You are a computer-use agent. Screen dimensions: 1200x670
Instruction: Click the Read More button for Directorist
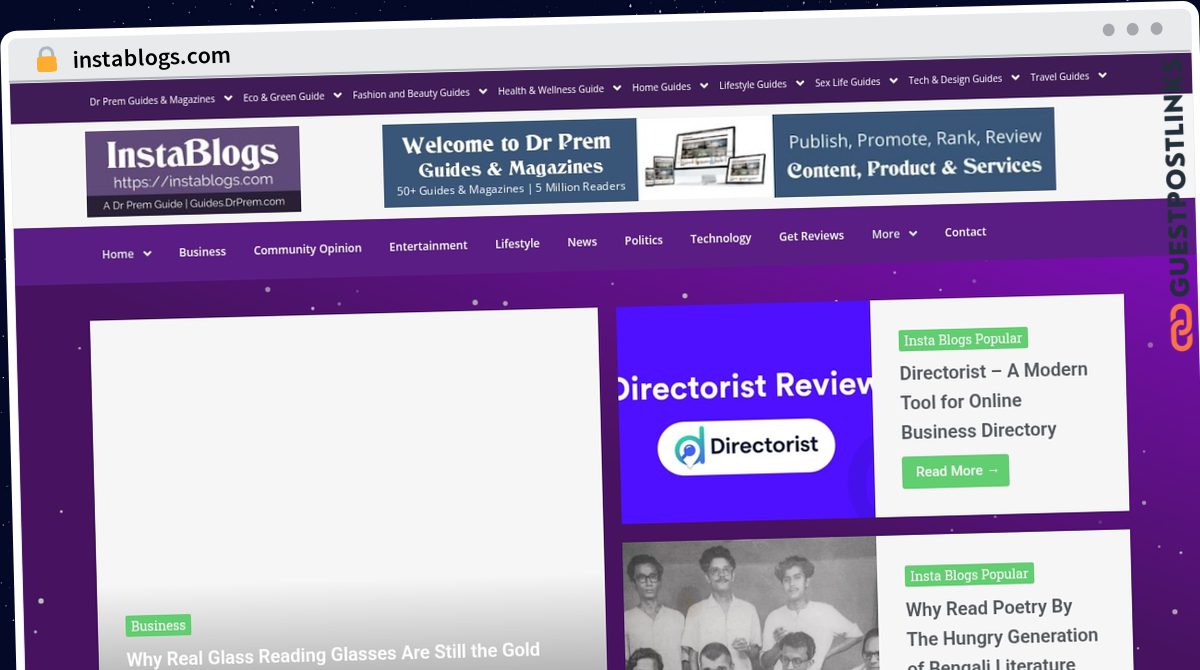[955, 471]
